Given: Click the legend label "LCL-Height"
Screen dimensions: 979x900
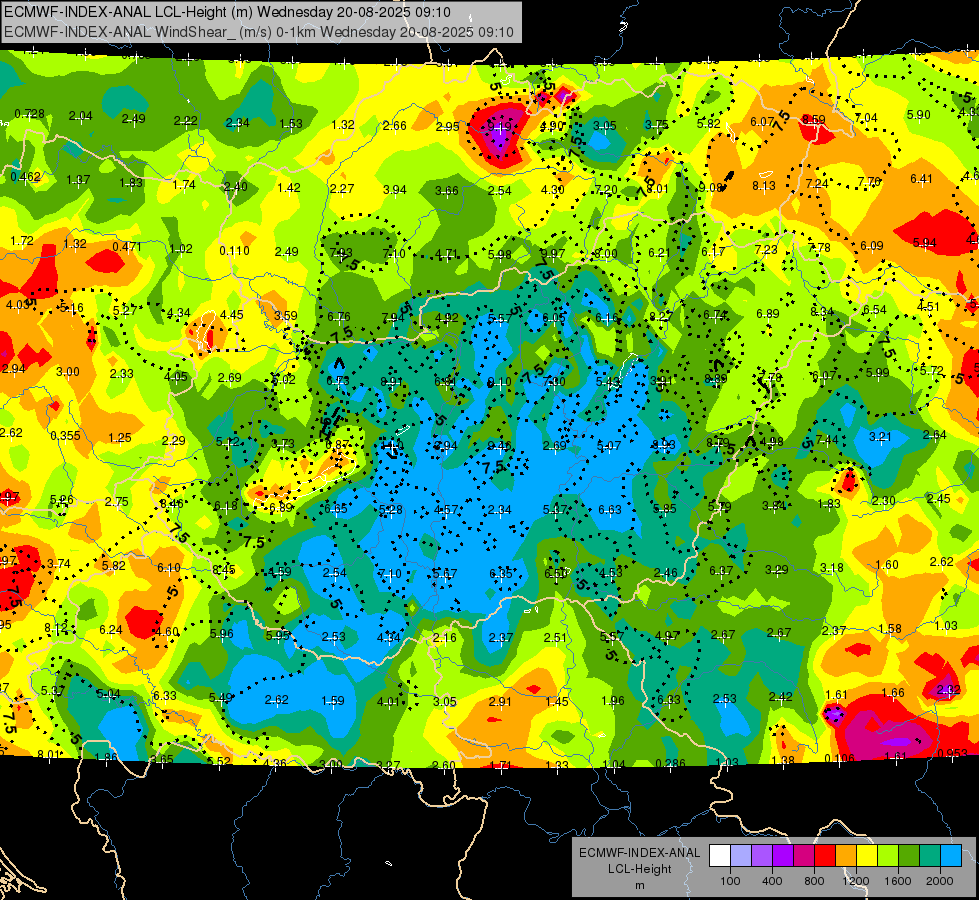Looking at the screenshot, I should 639,869.
